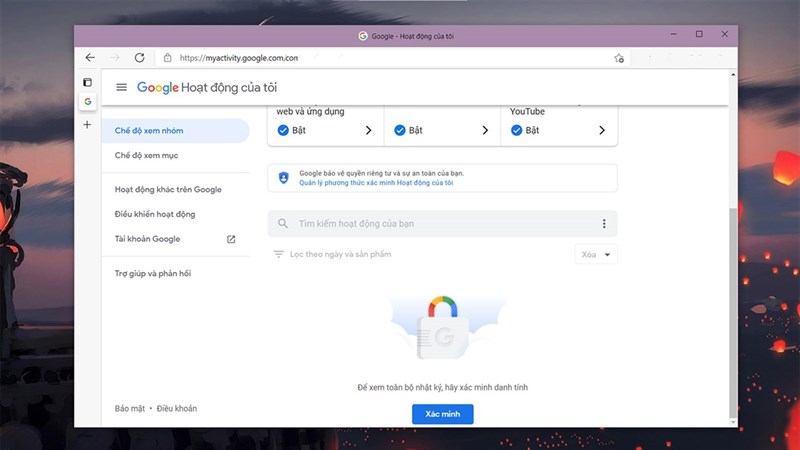Click the privacy shield icon
This screenshot has width=800, height=450.
click(284, 178)
